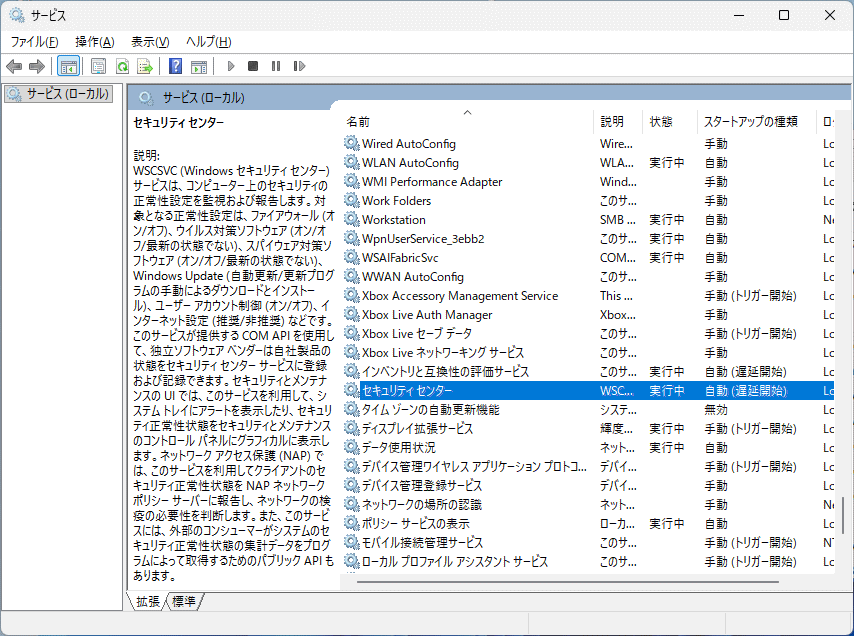Click SMB description cell of Workstation

[x=618, y=219]
